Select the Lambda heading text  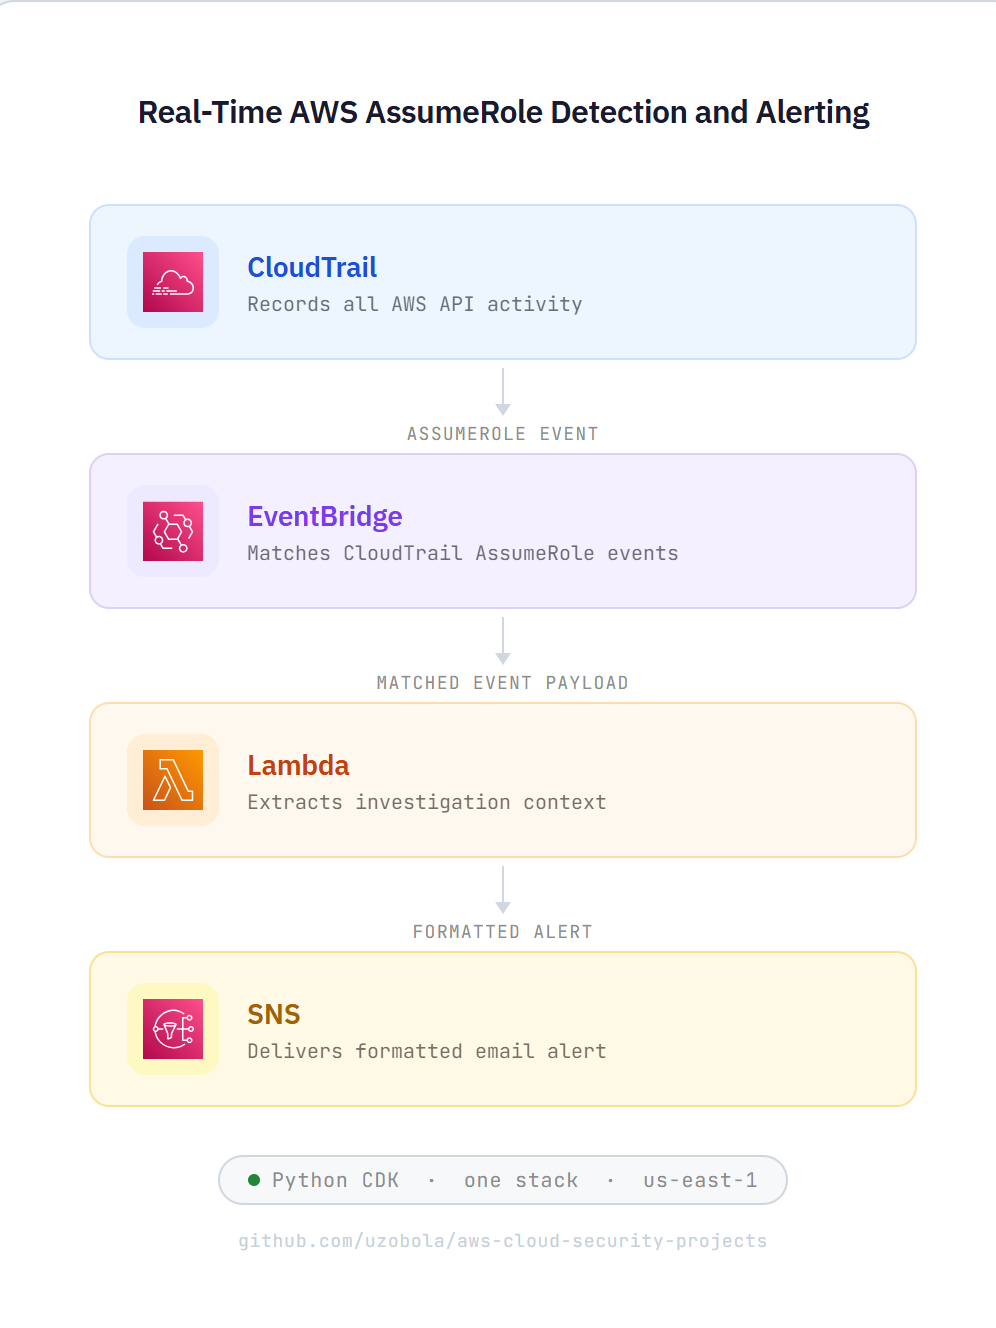(x=298, y=765)
